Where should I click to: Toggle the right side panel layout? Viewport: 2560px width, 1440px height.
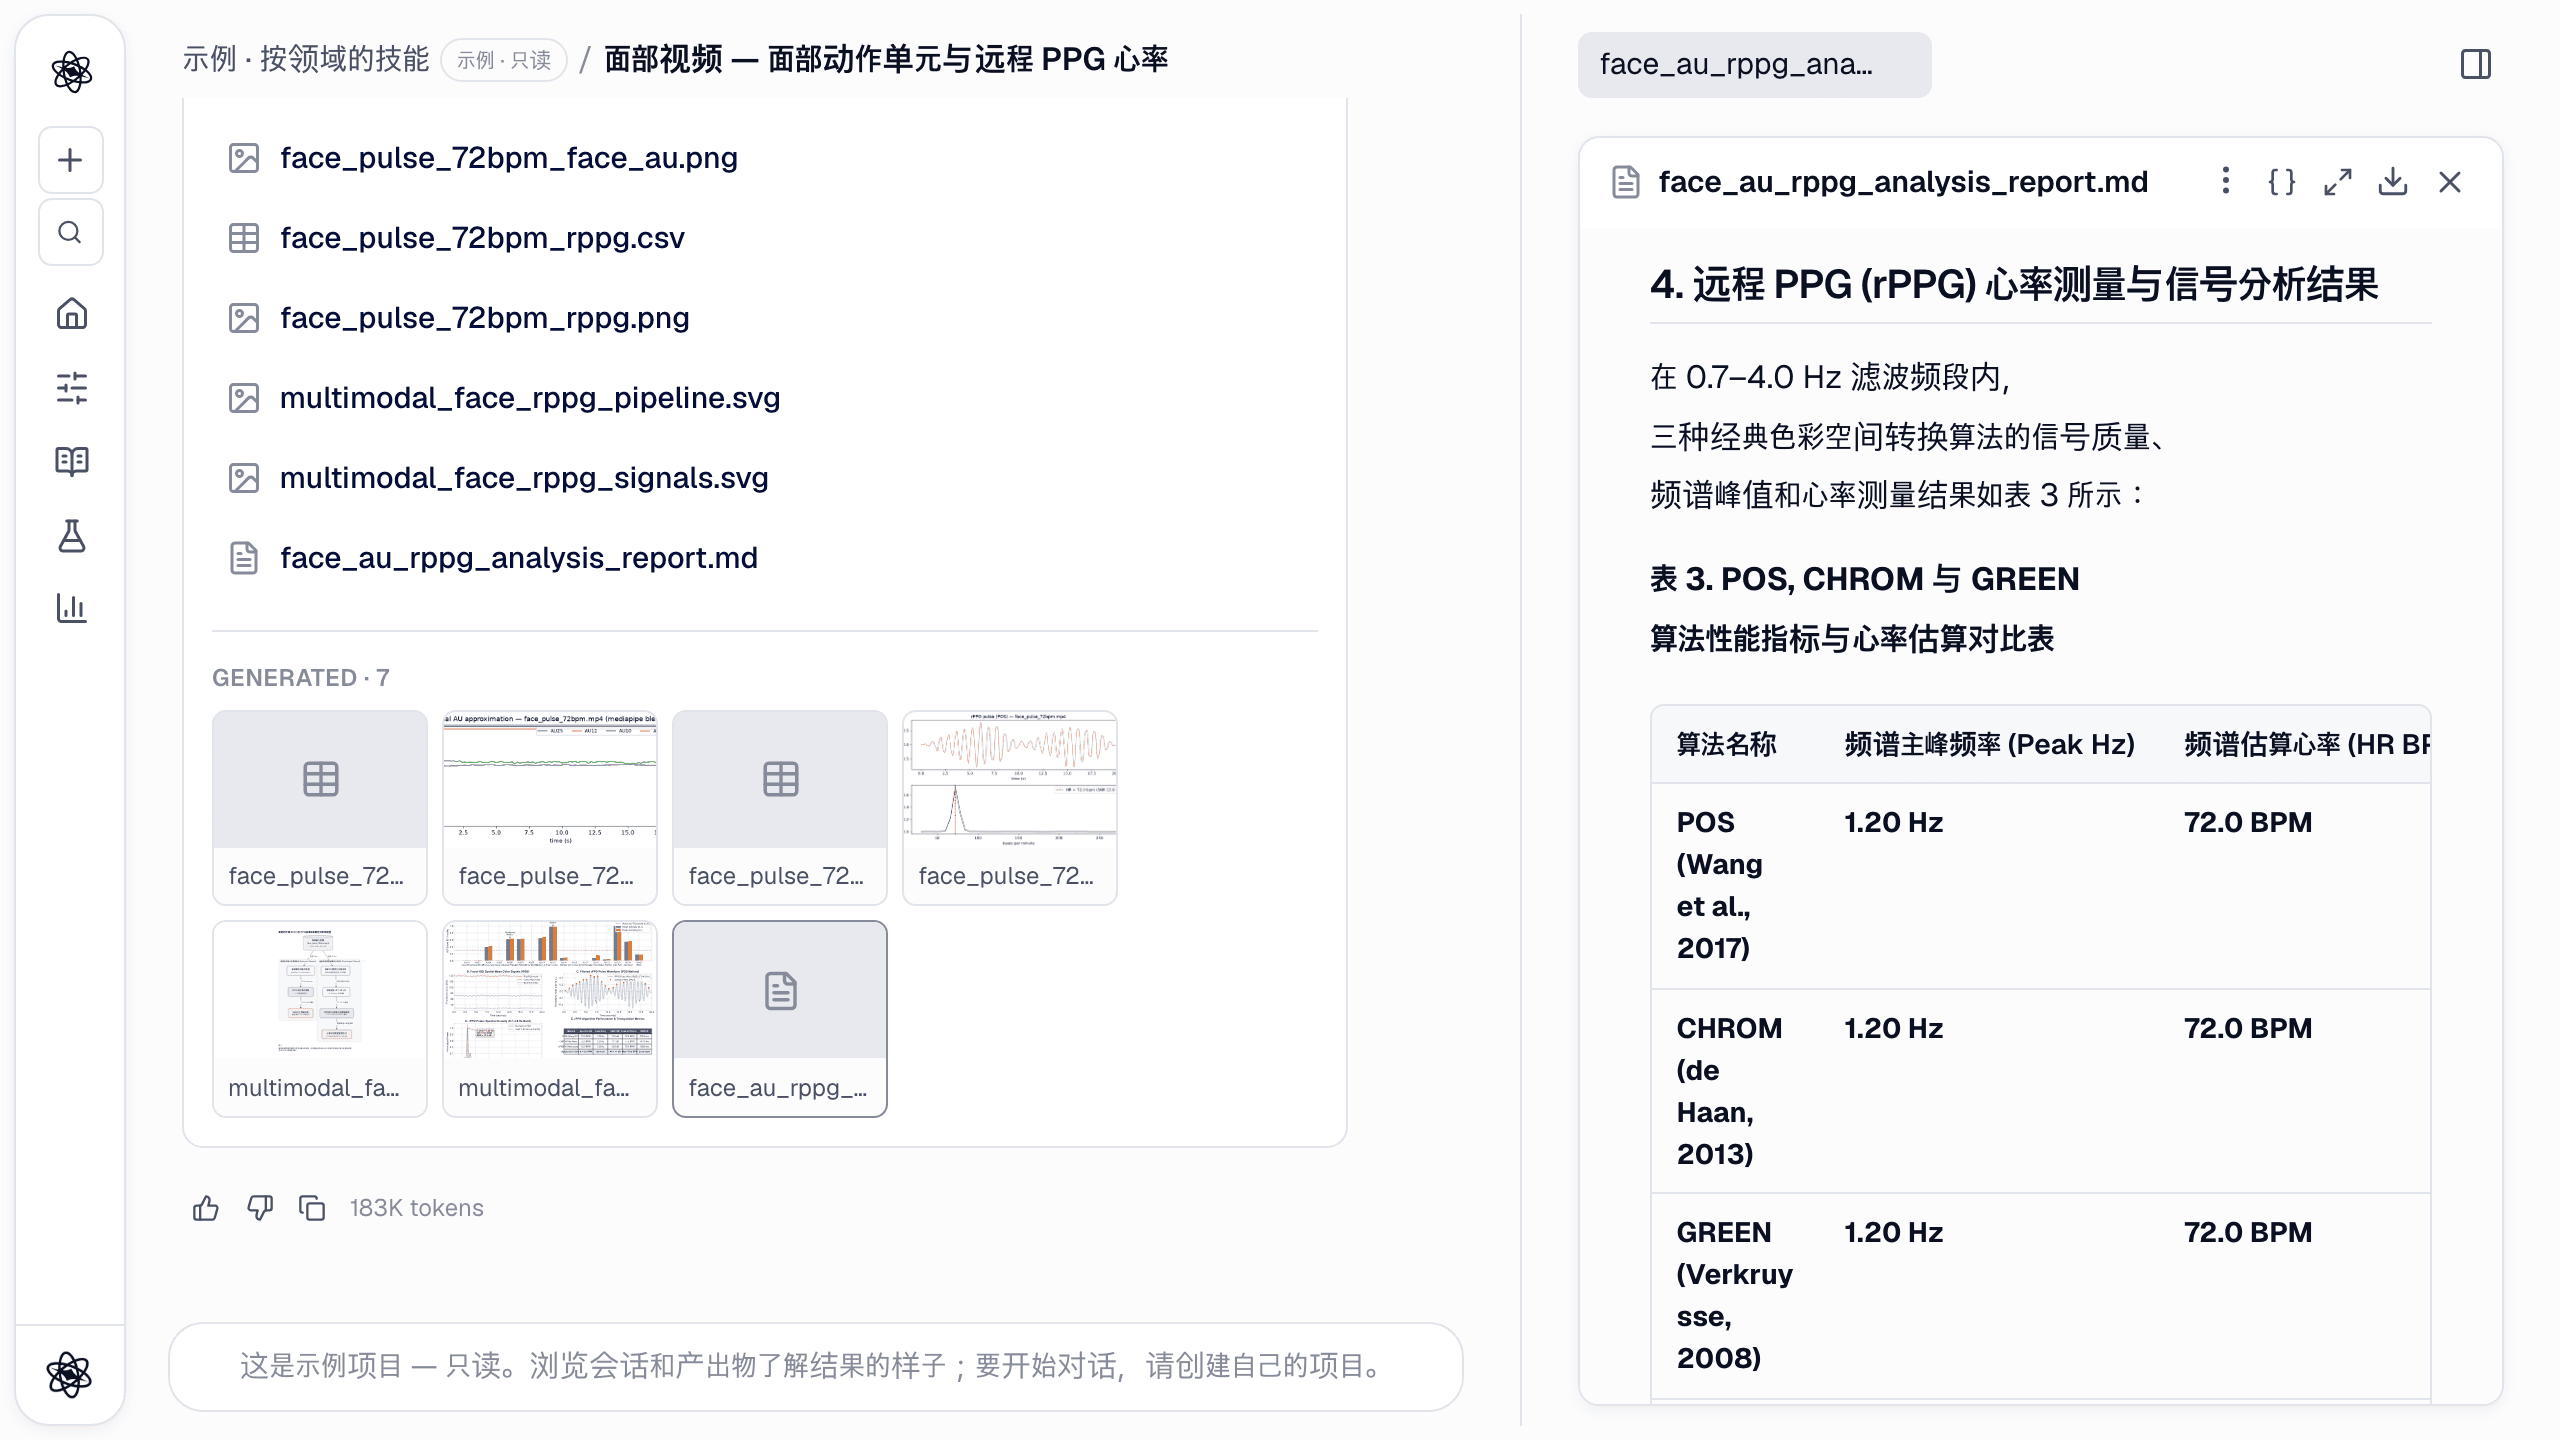tap(2476, 64)
